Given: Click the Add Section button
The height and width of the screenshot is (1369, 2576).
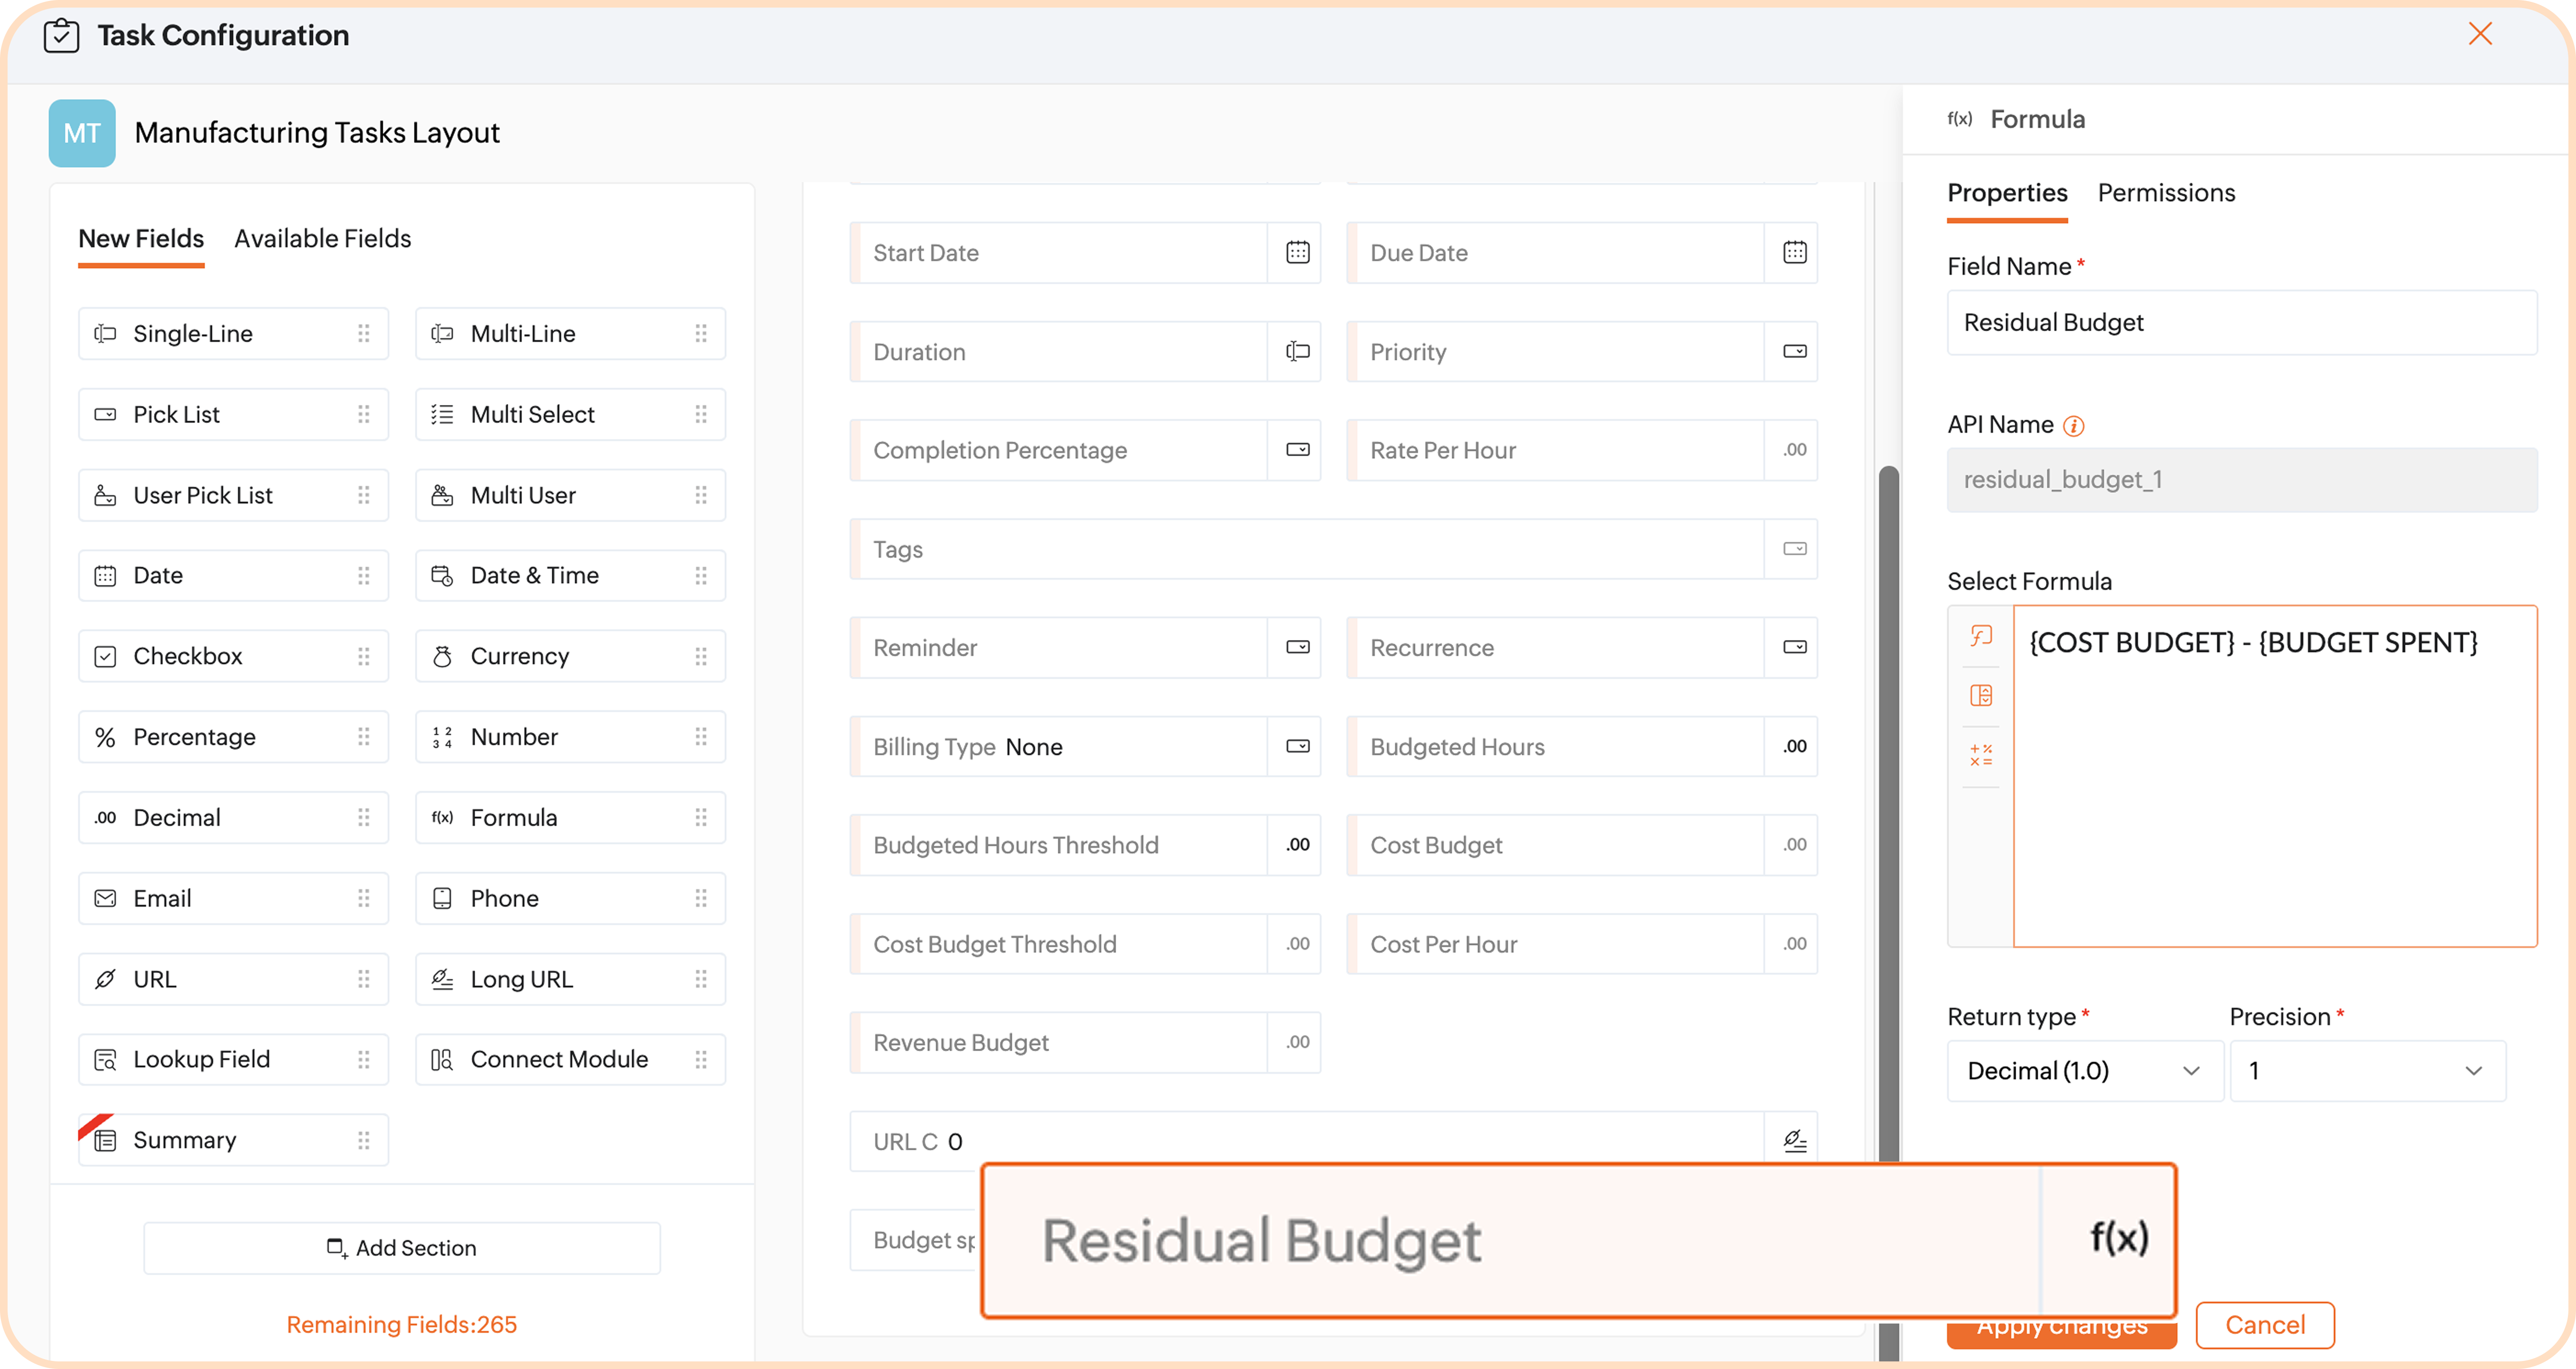Looking at the screenshot, I should point(402,1248).
